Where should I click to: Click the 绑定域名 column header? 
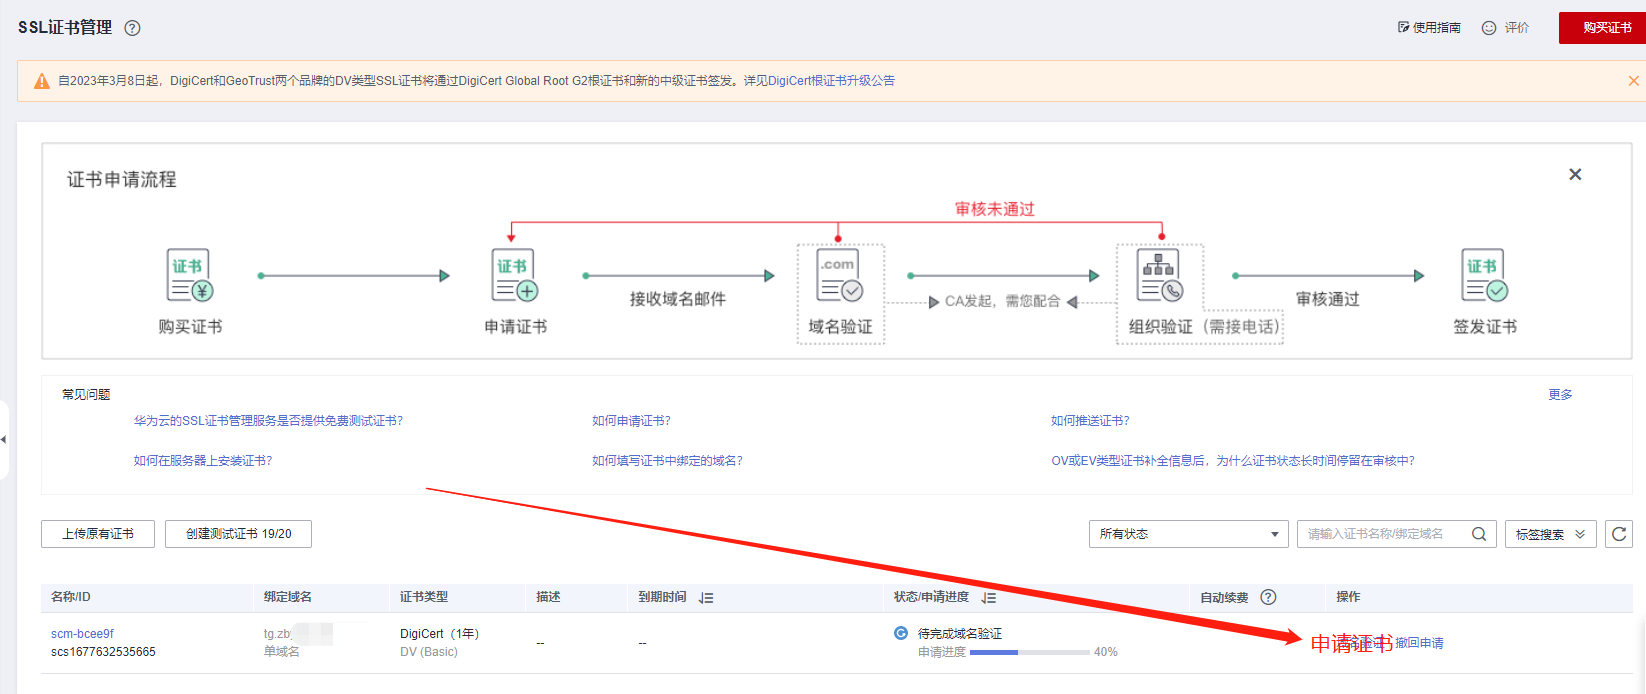pyautogui.click(x=288, y=597)
